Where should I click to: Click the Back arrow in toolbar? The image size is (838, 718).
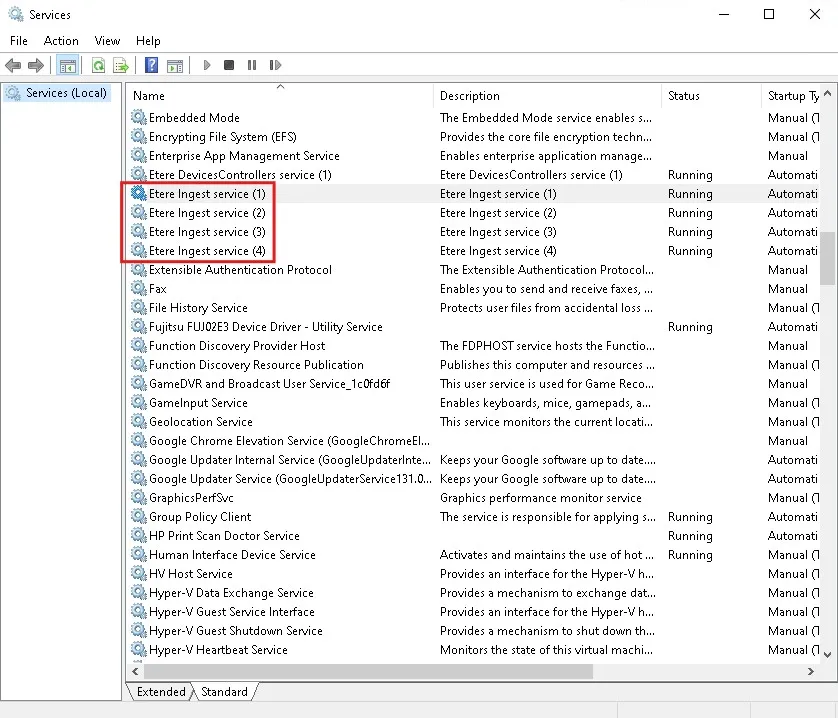[x=13, y=66]
